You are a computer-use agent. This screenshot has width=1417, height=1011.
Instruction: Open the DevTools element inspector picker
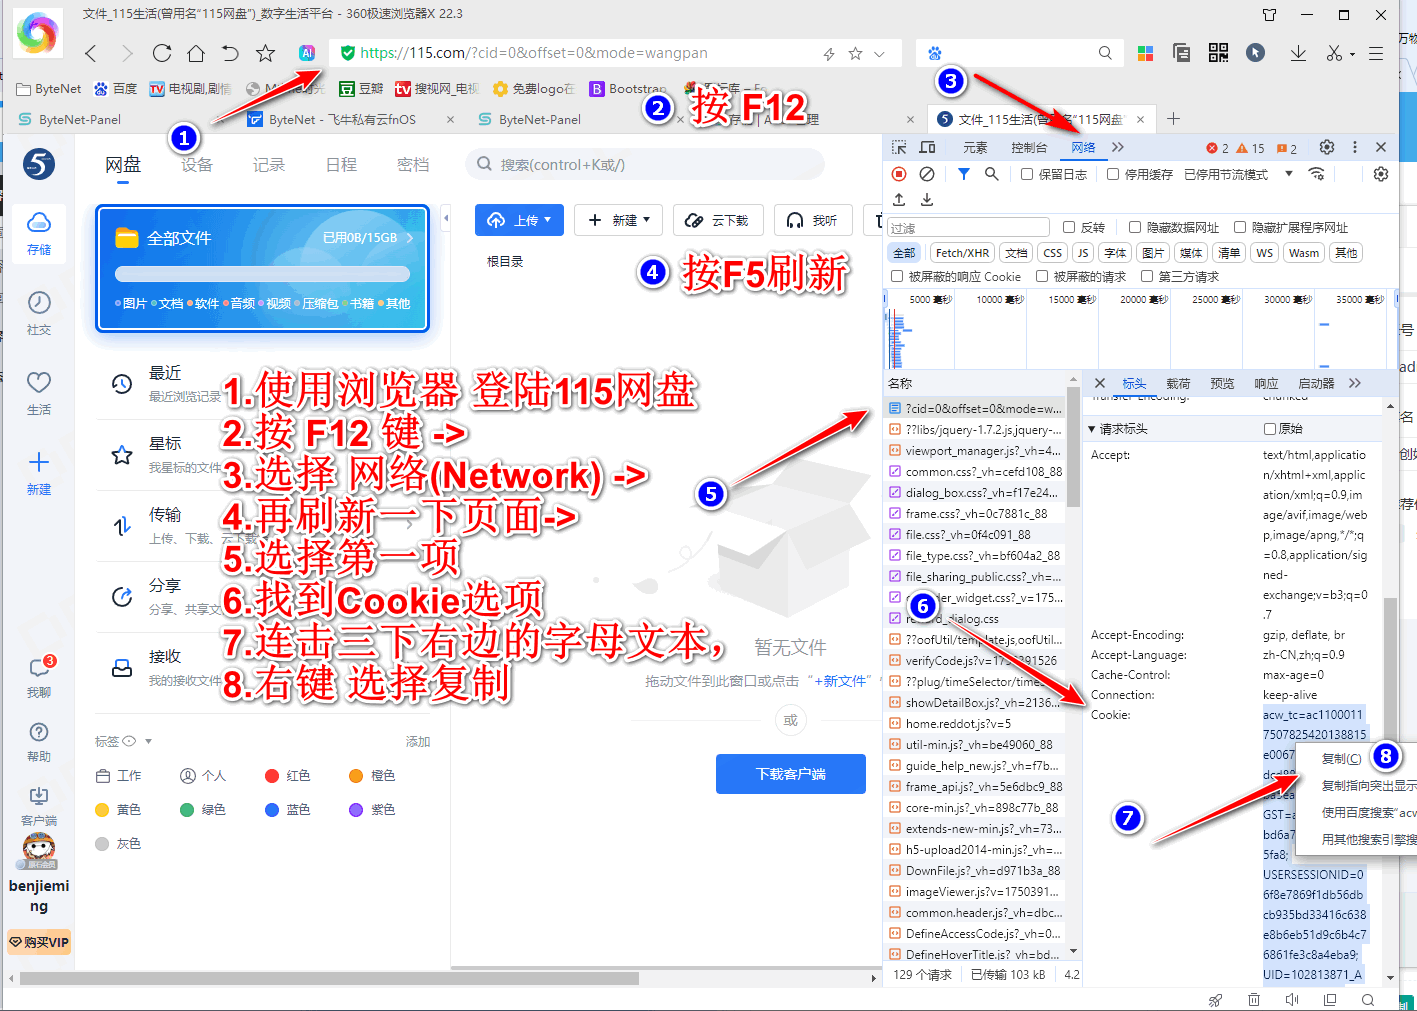pyautogui.click(x=899, y=147)
